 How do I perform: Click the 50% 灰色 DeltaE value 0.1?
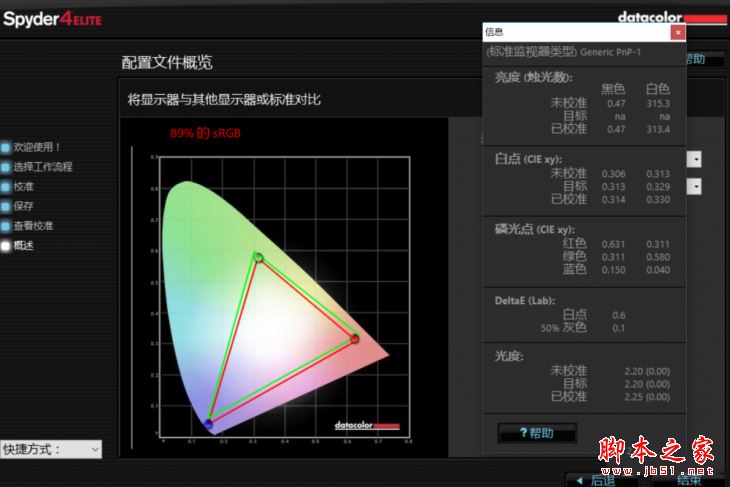click(619, 328)
